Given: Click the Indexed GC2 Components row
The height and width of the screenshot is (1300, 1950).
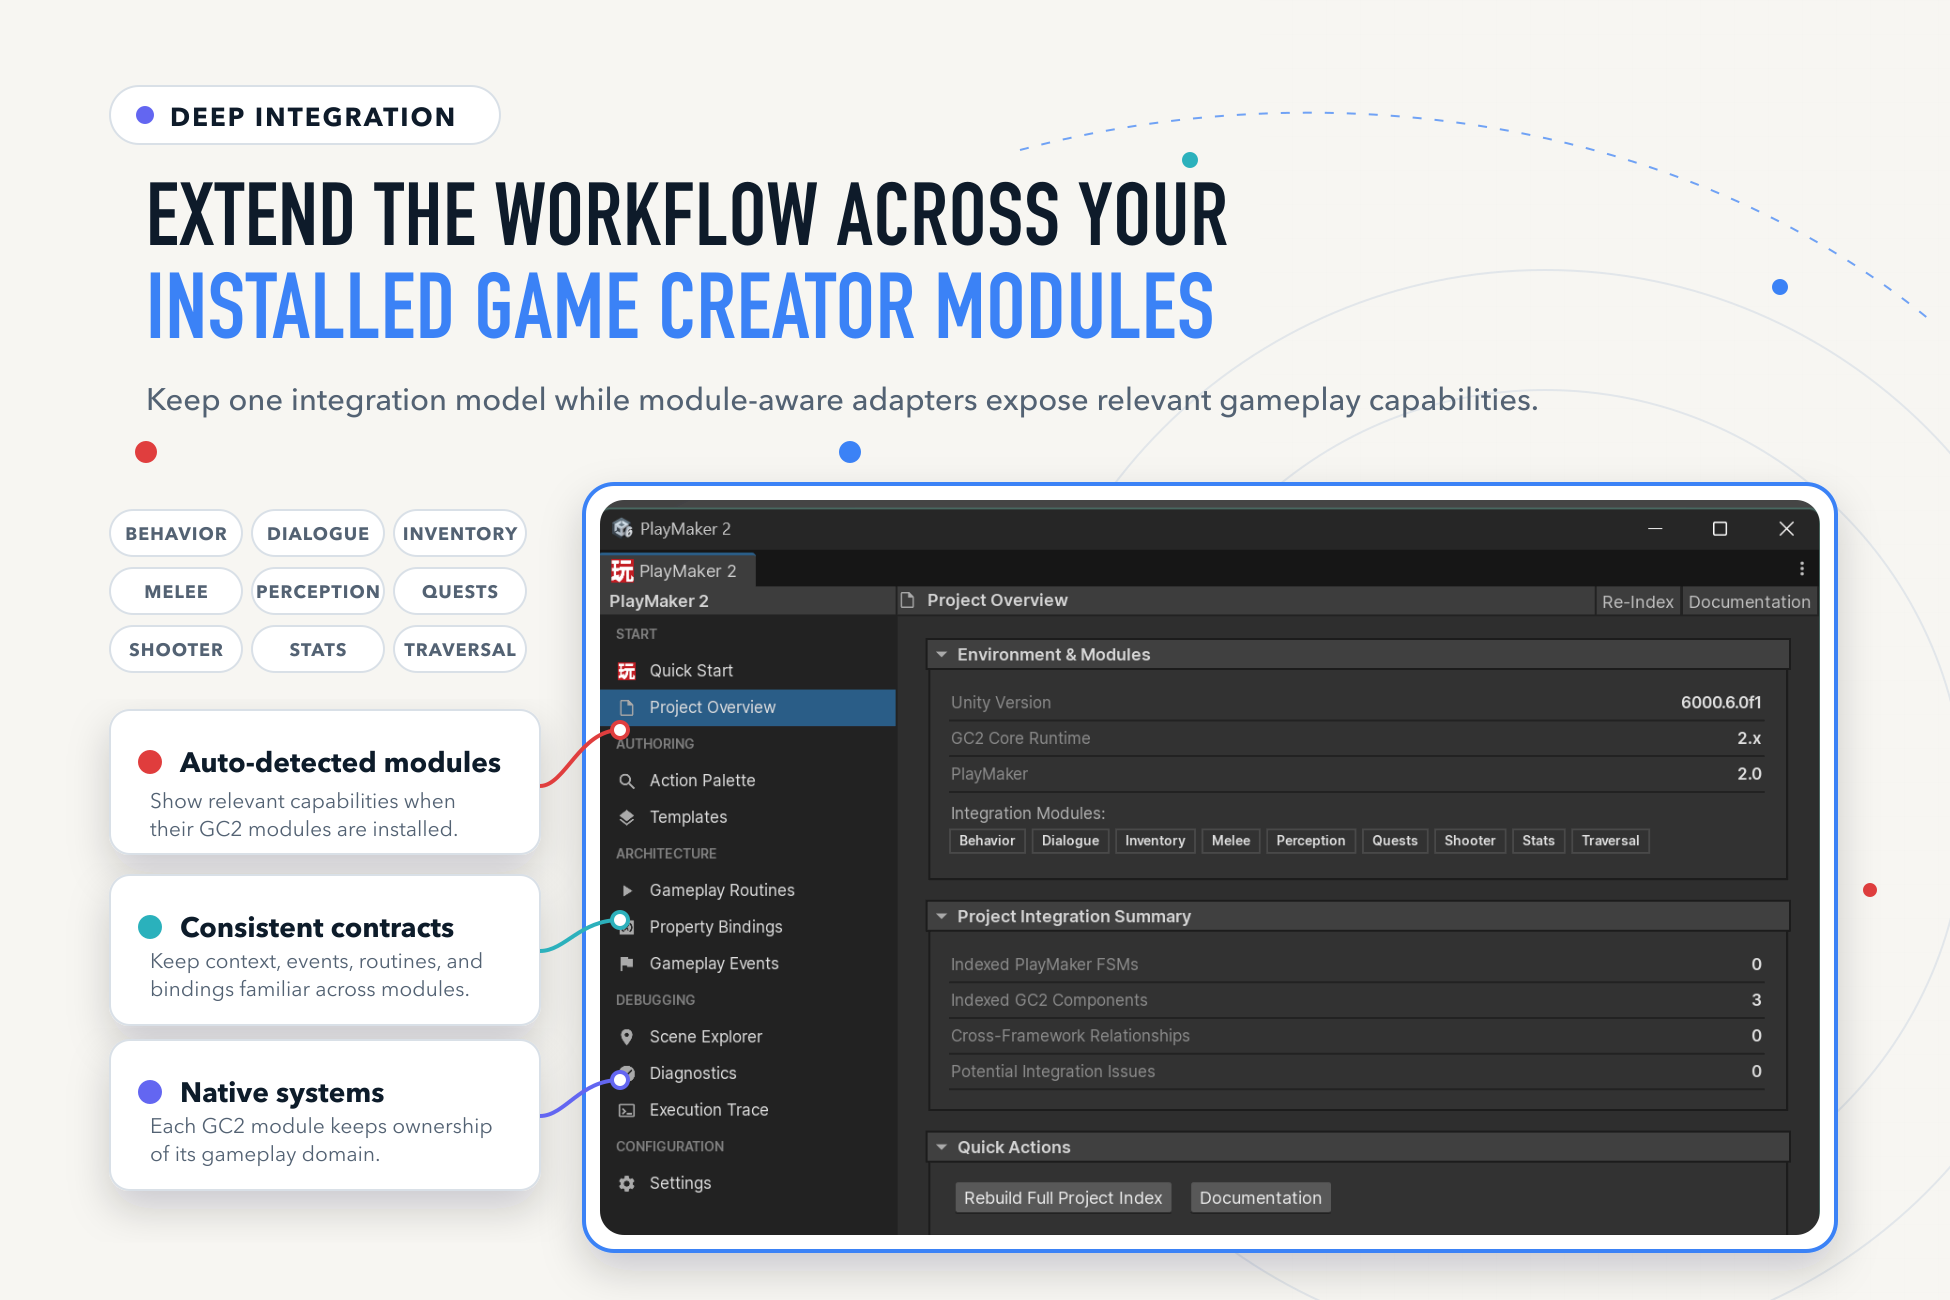Looking at the screenshot, I should (x=1356, y=1000).
